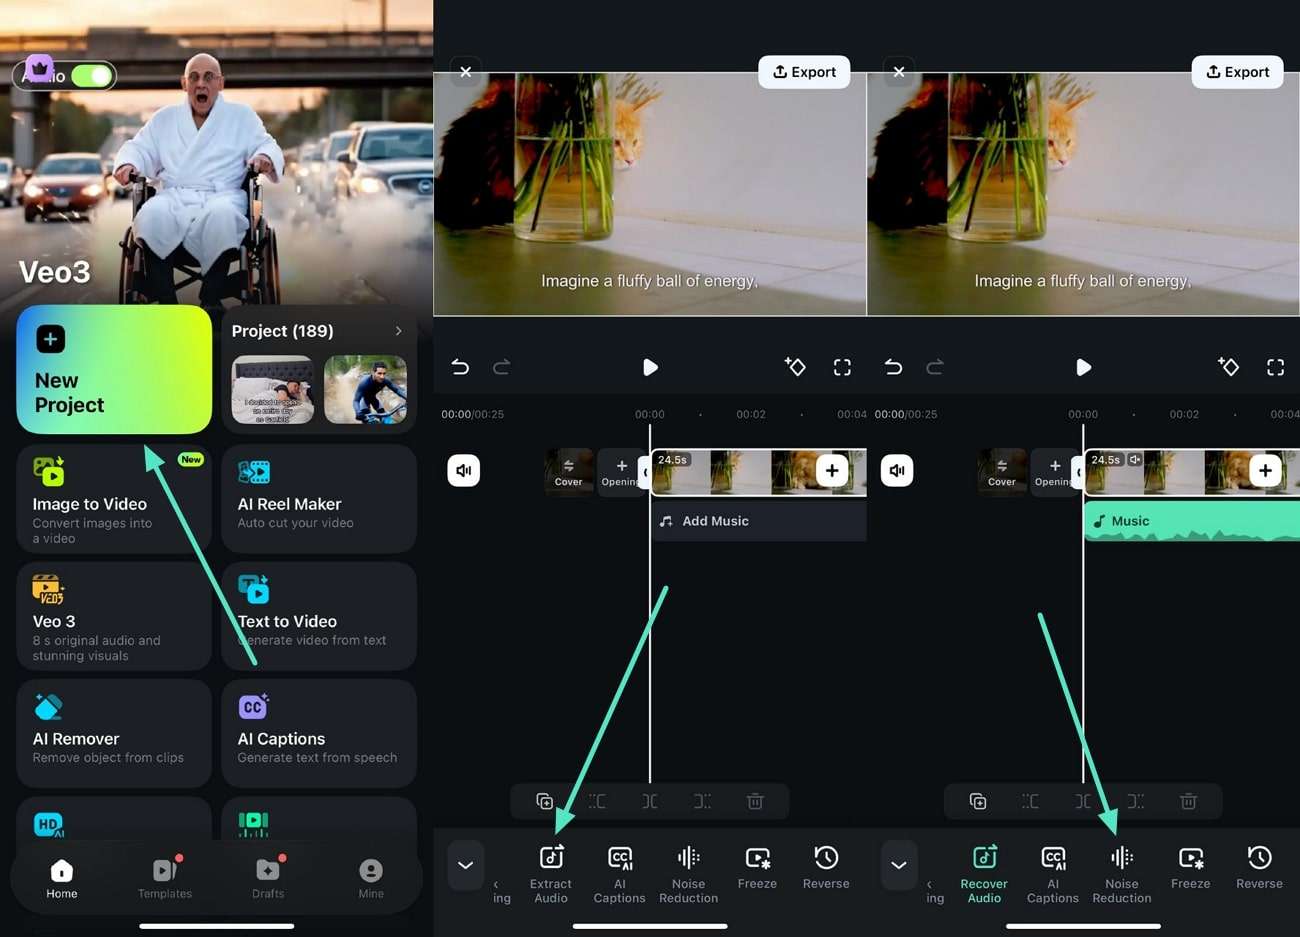The width and height of the screenshot is (1300, 937).
Task: Select Cover in the right editor timeline
Action: click(1001, 471)
